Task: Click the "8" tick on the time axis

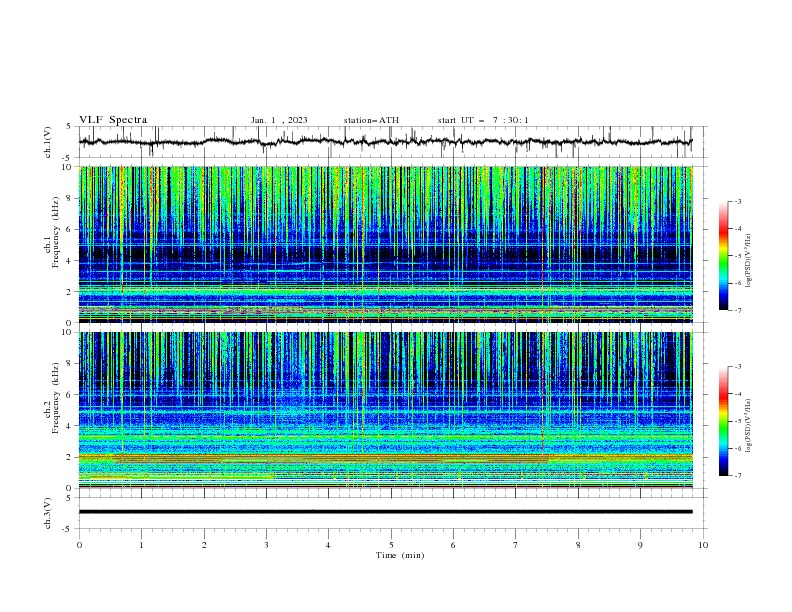Action: tap(578, 545)
